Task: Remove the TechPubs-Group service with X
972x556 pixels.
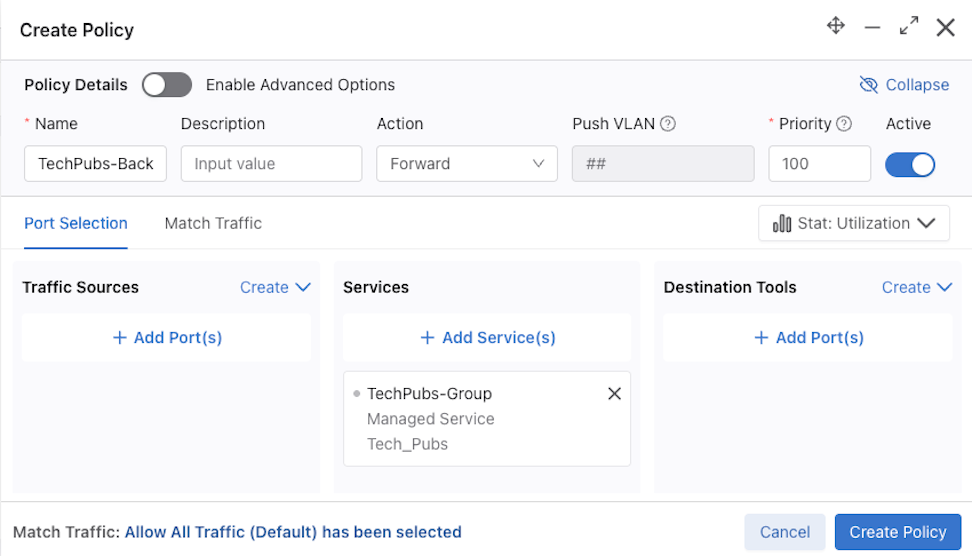Action: click(614, 394)
